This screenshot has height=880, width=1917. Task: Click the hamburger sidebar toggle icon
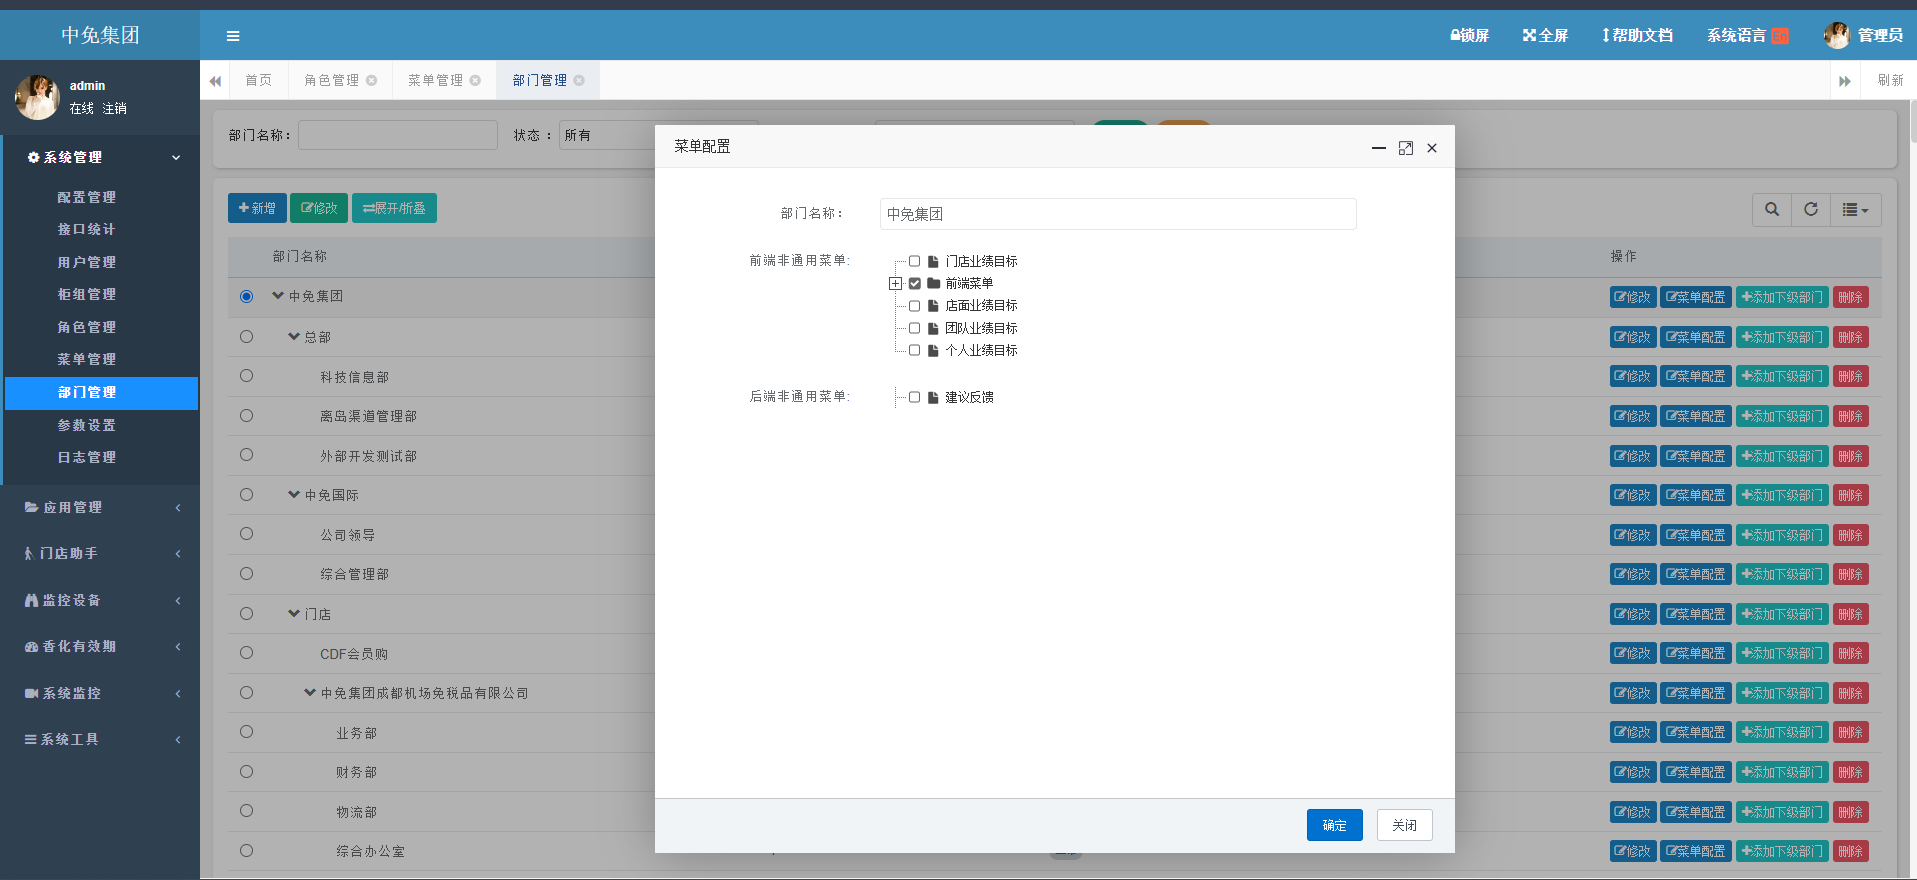coord(233,36)
